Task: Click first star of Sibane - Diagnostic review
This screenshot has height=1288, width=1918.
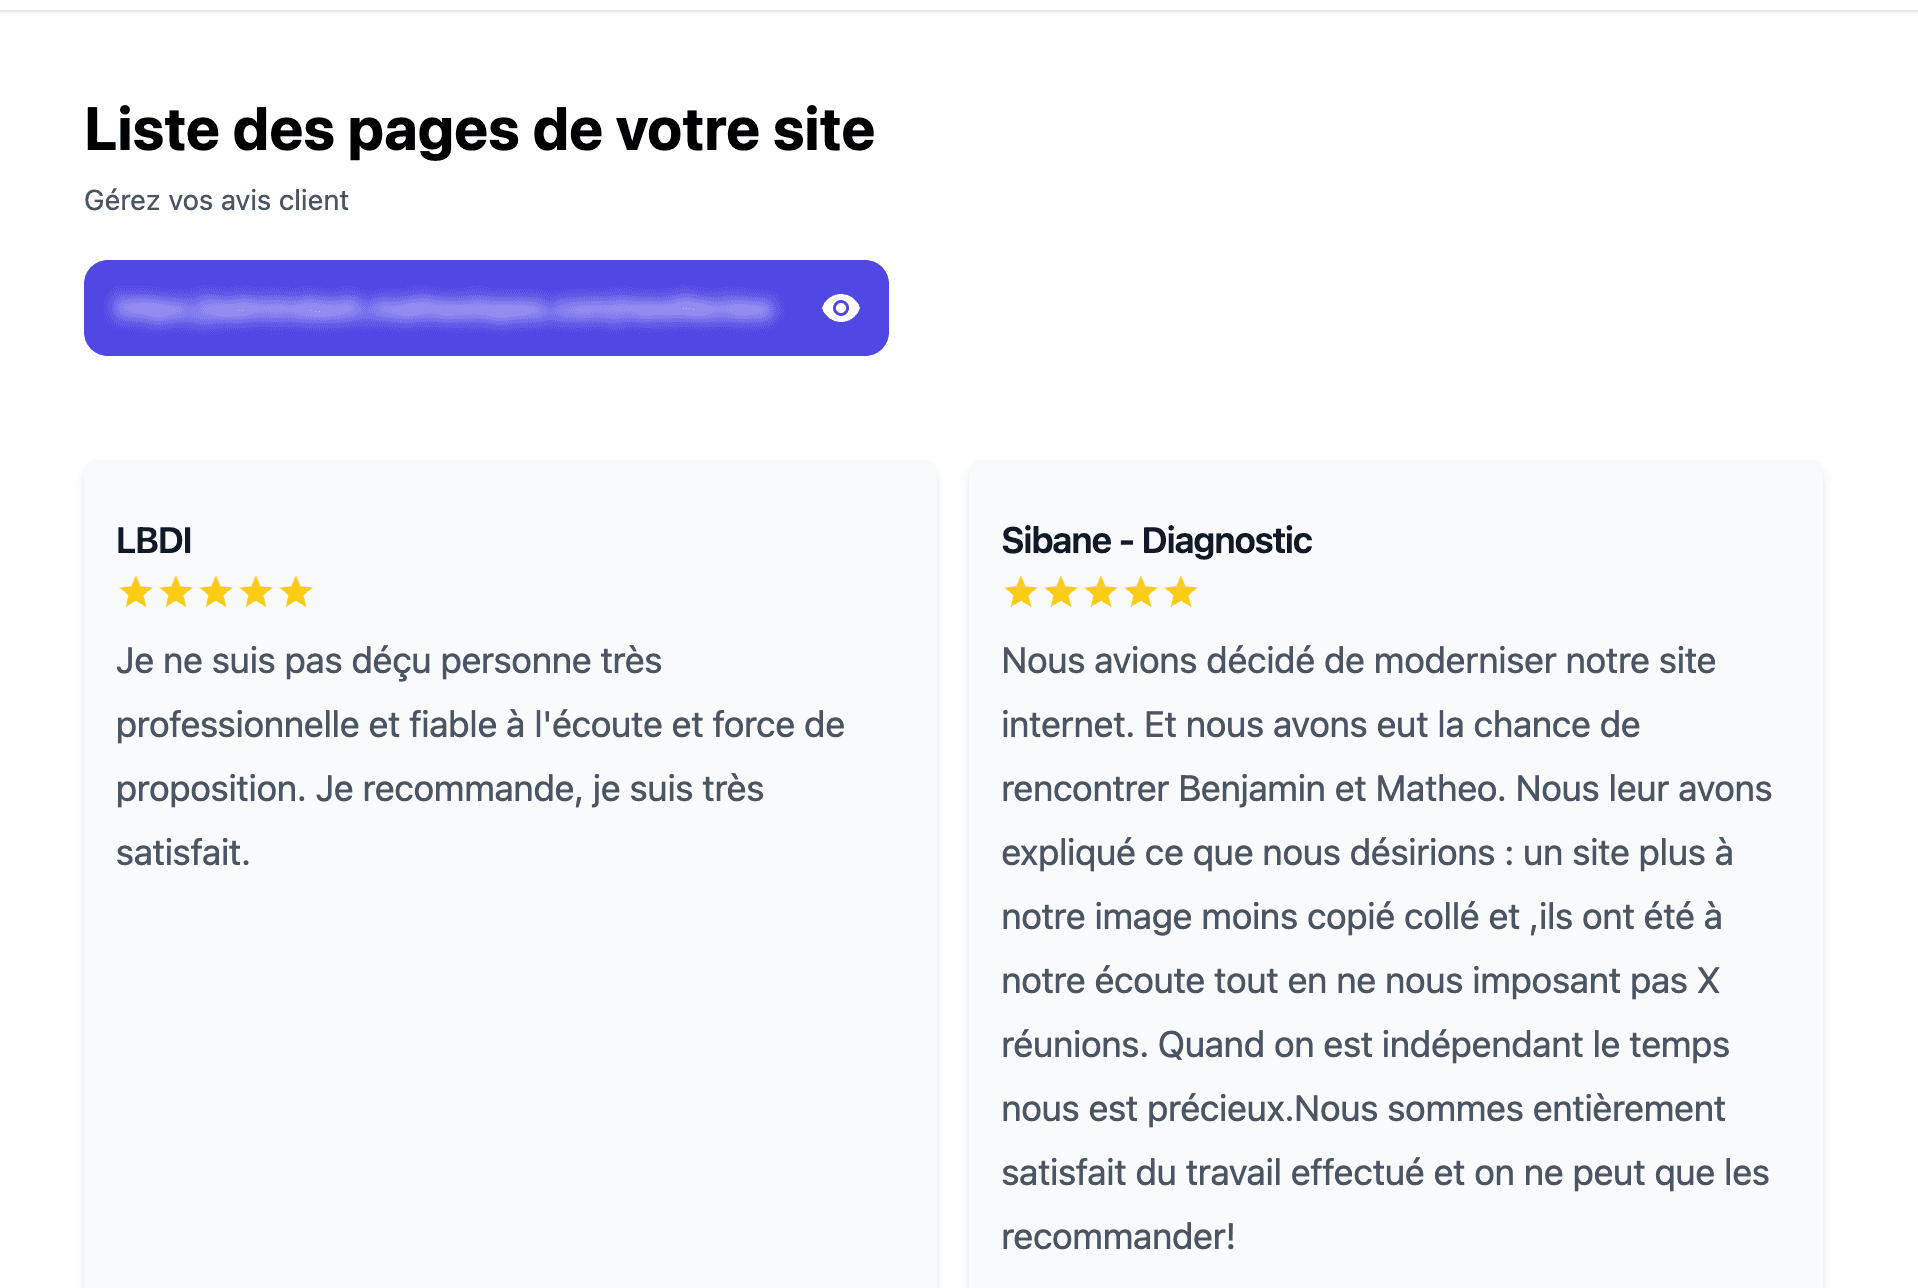Action: (1021, 592)
